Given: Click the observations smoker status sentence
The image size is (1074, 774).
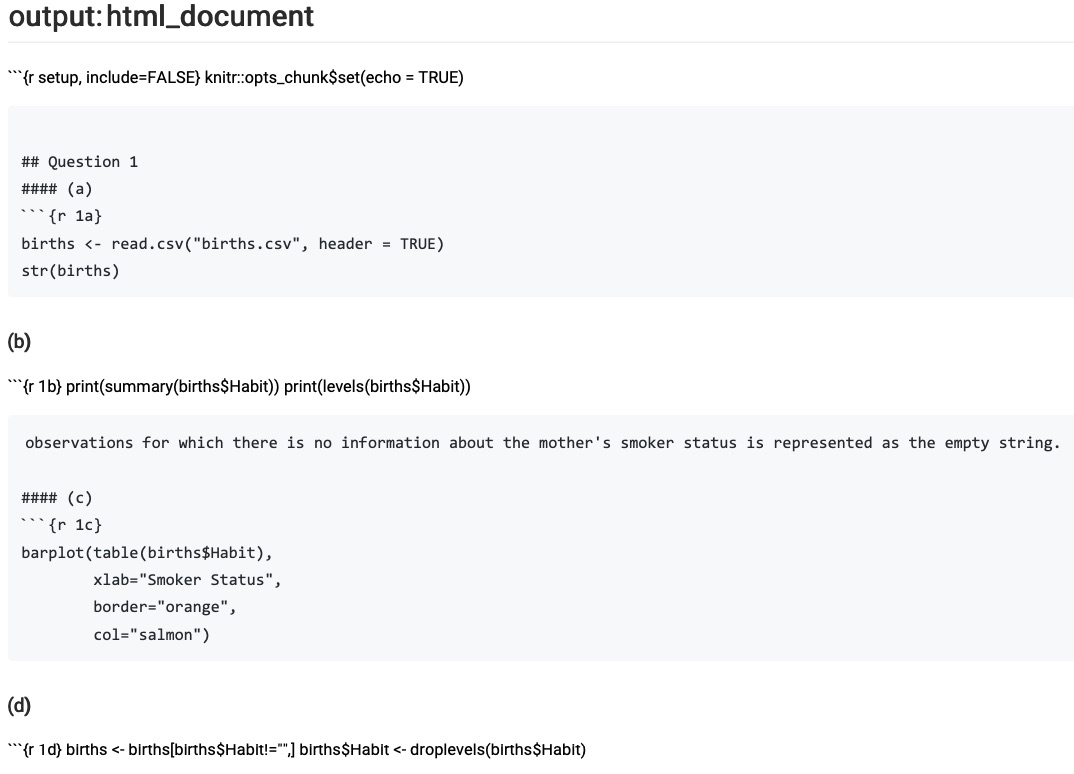Looking at the screenshot, I should [x=542, y=443].
